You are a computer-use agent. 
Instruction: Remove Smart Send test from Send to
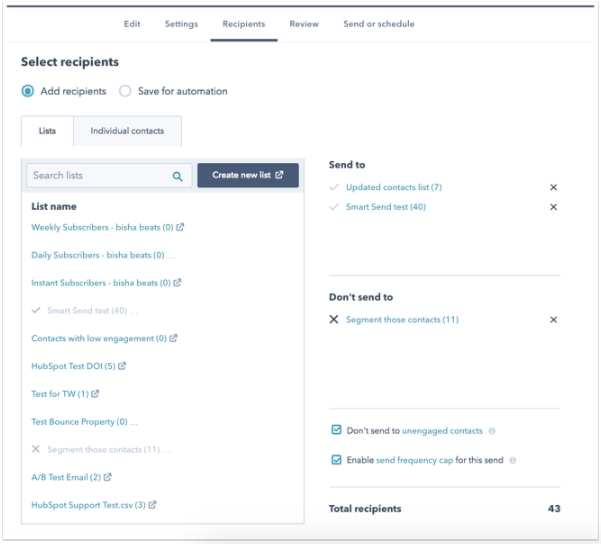tap(553, 207)
